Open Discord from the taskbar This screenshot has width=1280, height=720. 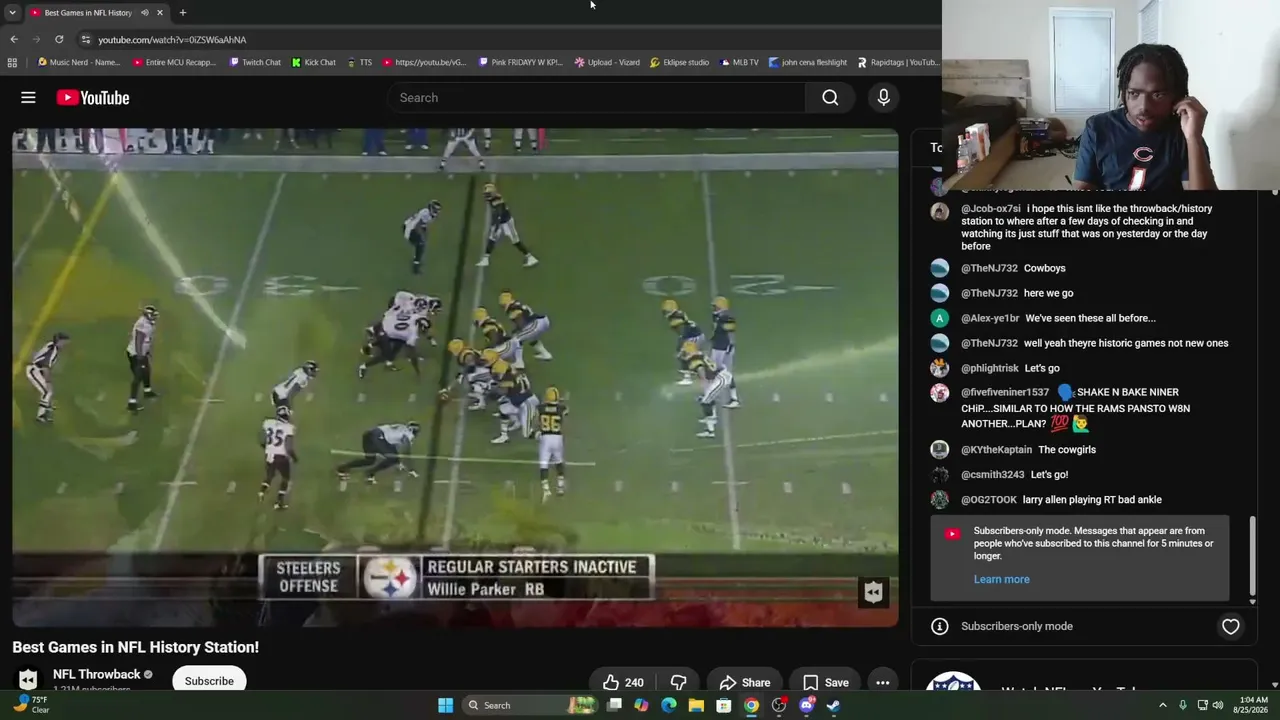[806, 705]
